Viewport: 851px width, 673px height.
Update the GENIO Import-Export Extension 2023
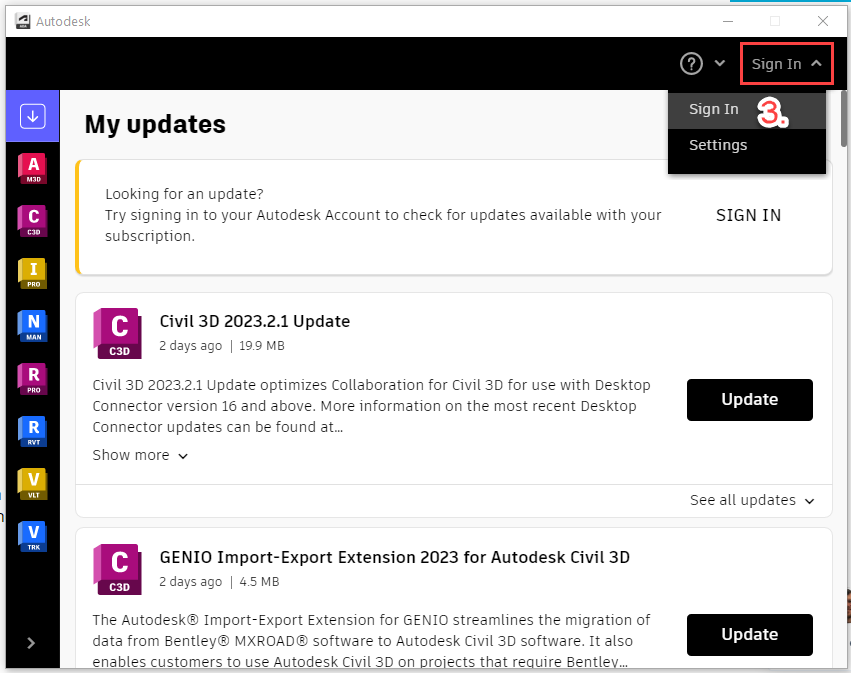click(x=749, y=634)
